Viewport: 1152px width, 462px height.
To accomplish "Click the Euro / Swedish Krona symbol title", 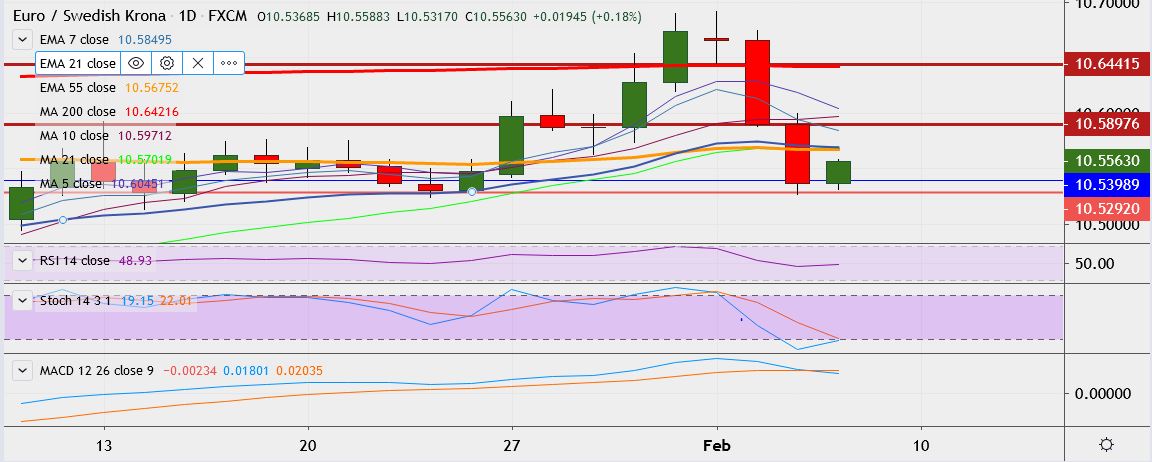I will click(x=90, y=15).
